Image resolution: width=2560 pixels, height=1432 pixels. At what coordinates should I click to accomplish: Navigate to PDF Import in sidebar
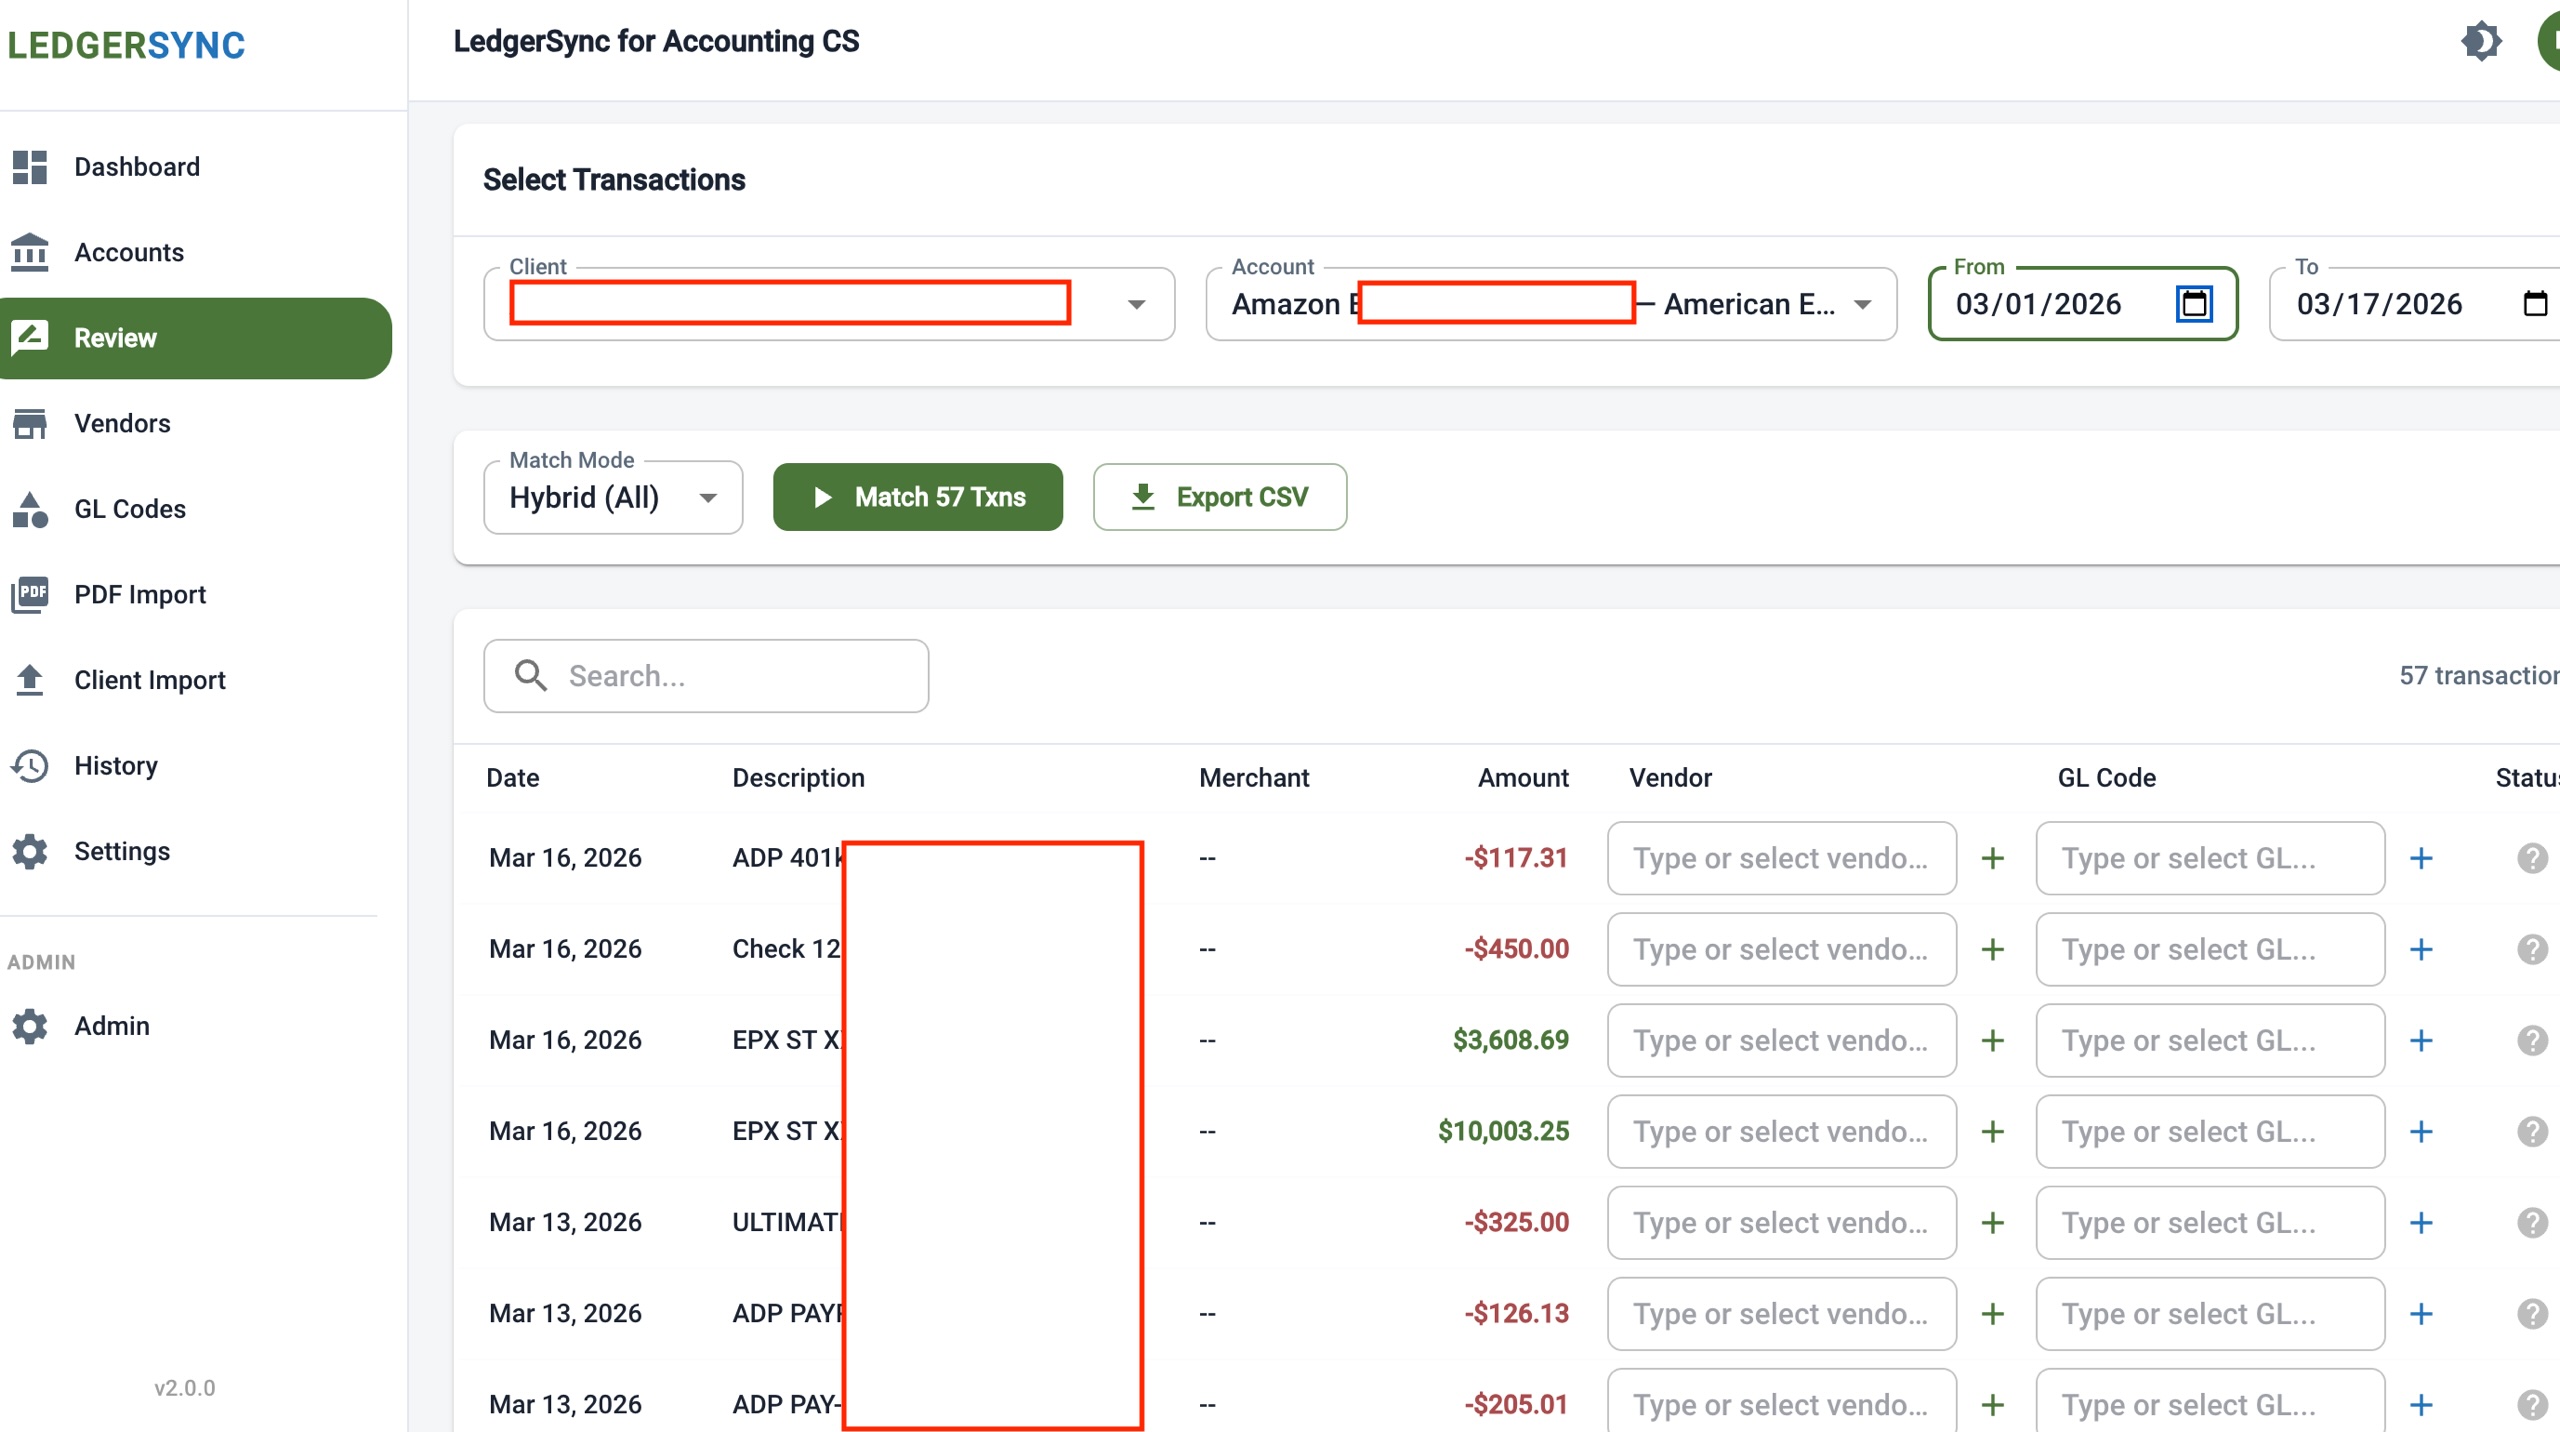tap(140, 594)
